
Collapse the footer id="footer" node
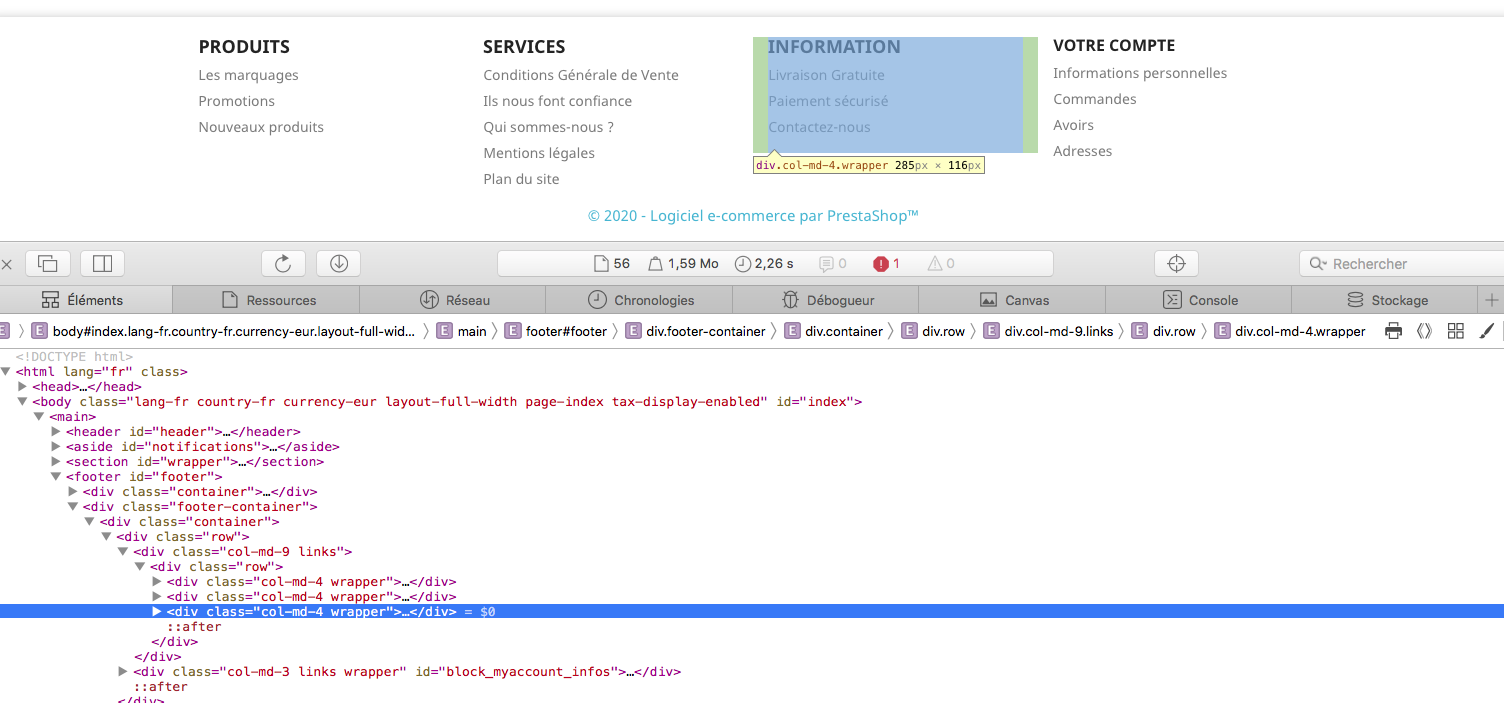tap(56, 477)
